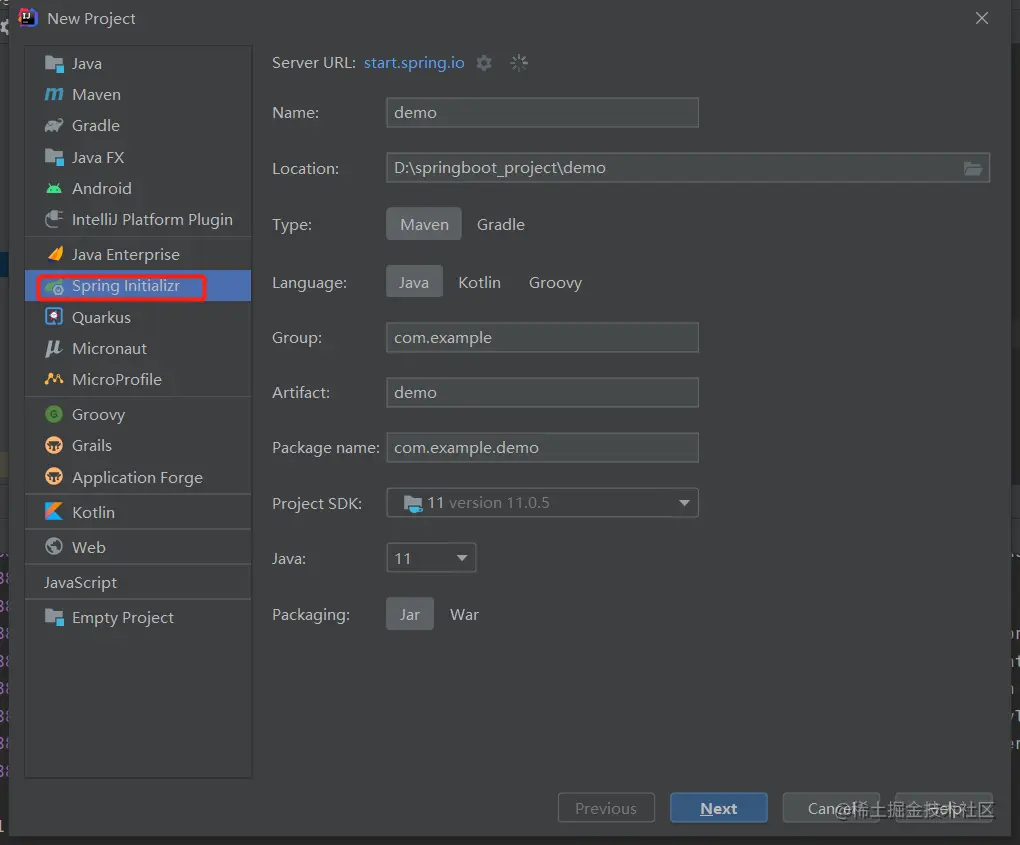Select Maven as project type
The image size is (1020, 845).
(424, 224)
